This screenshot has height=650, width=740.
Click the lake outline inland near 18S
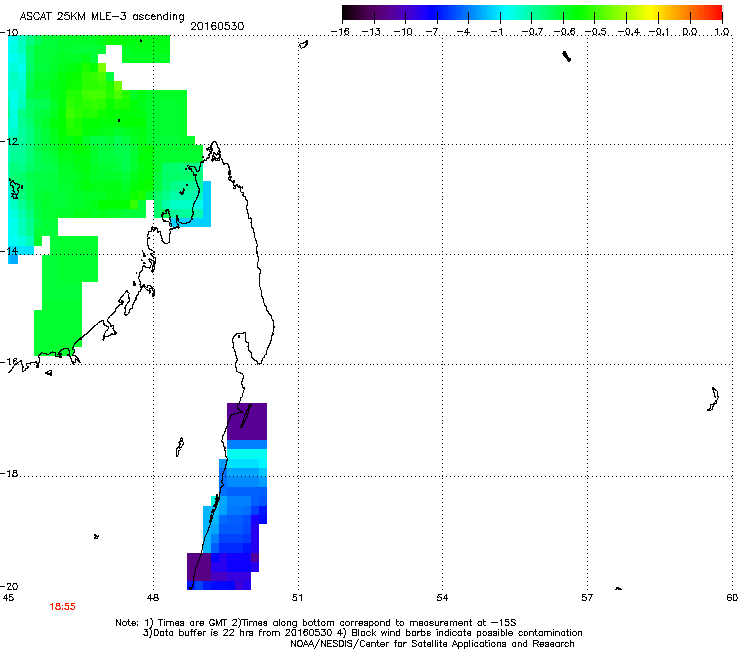[180, 447]
